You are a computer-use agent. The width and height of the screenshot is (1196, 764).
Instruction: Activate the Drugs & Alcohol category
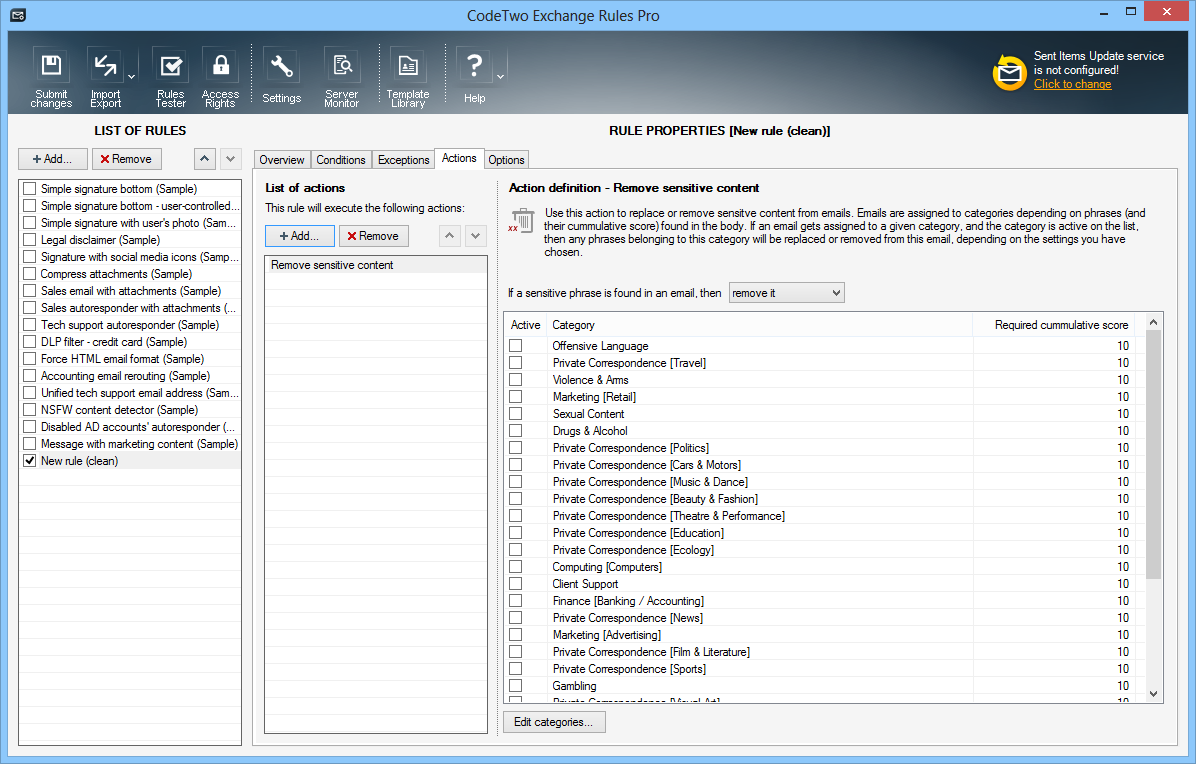(x=516, y=431)
